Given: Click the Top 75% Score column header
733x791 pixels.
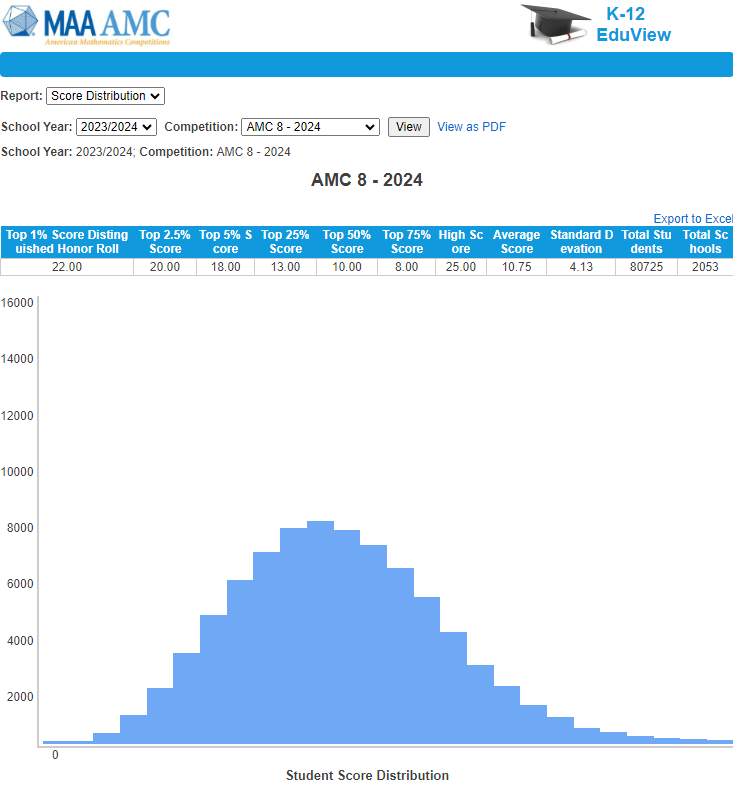Looking at the screenshot, I should (x=407, y=242).
